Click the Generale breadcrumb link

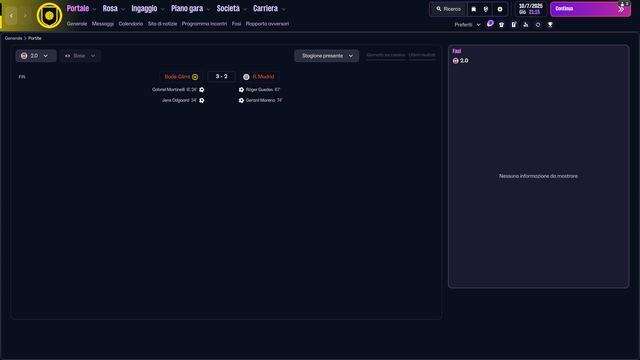[13, 38]
